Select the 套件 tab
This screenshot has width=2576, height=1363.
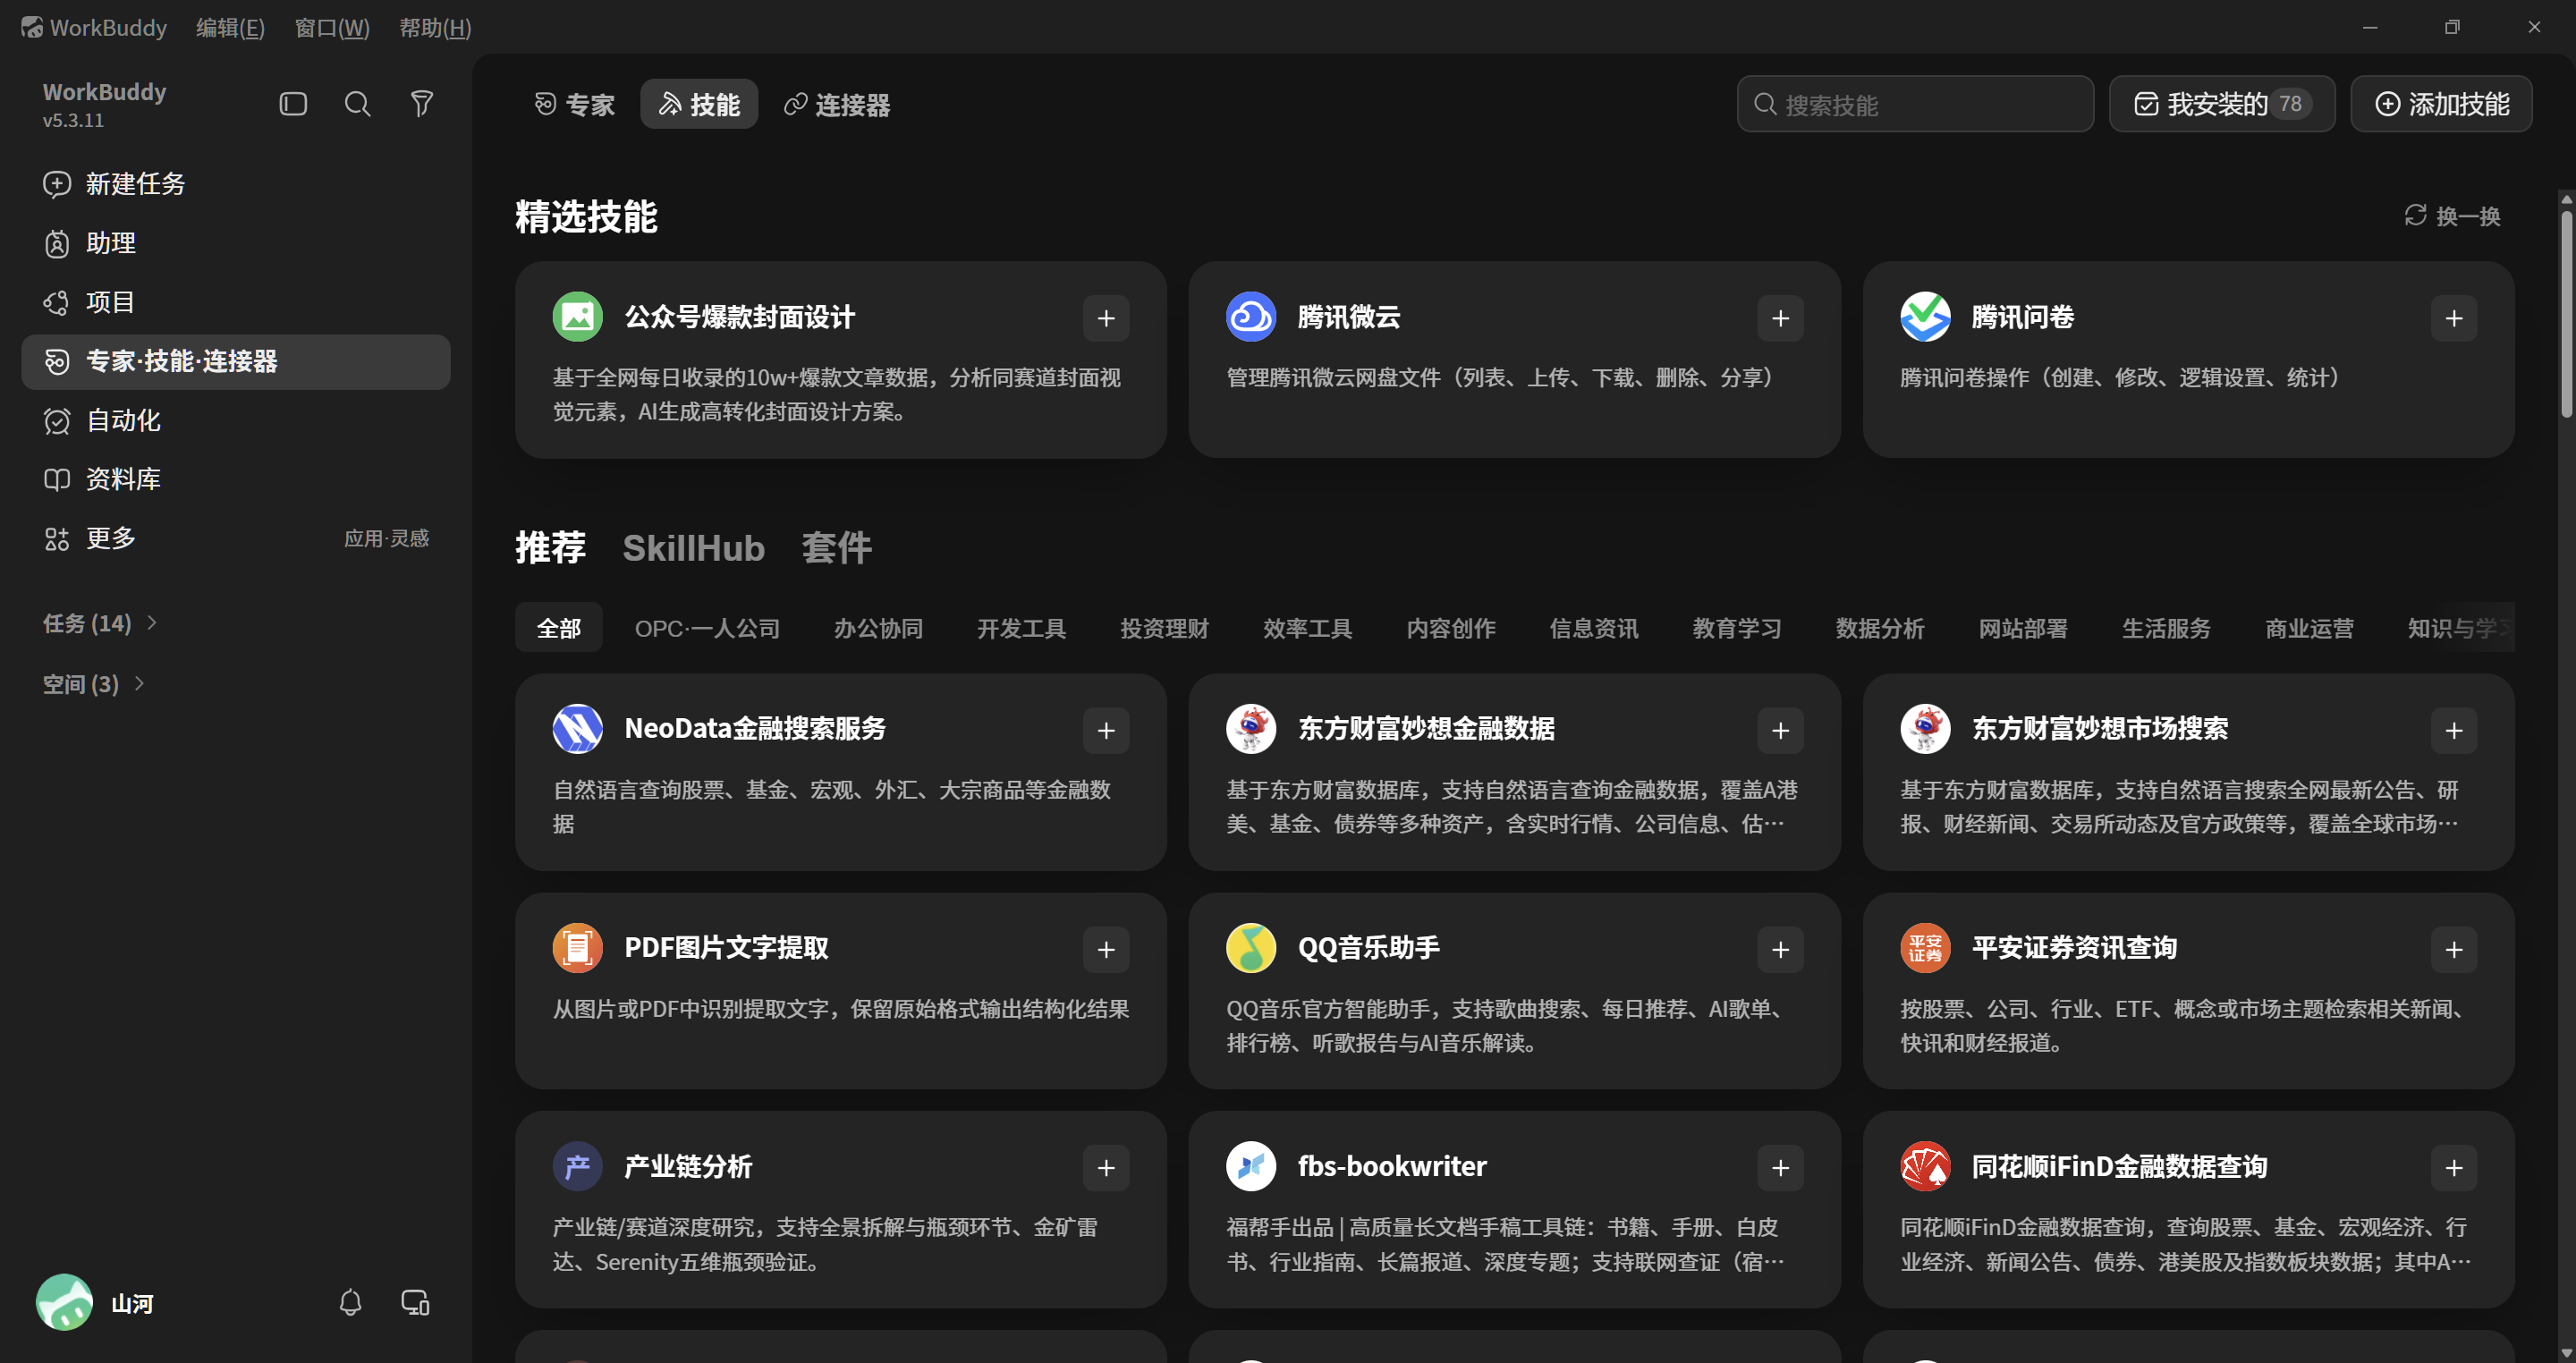pos(837,548)
